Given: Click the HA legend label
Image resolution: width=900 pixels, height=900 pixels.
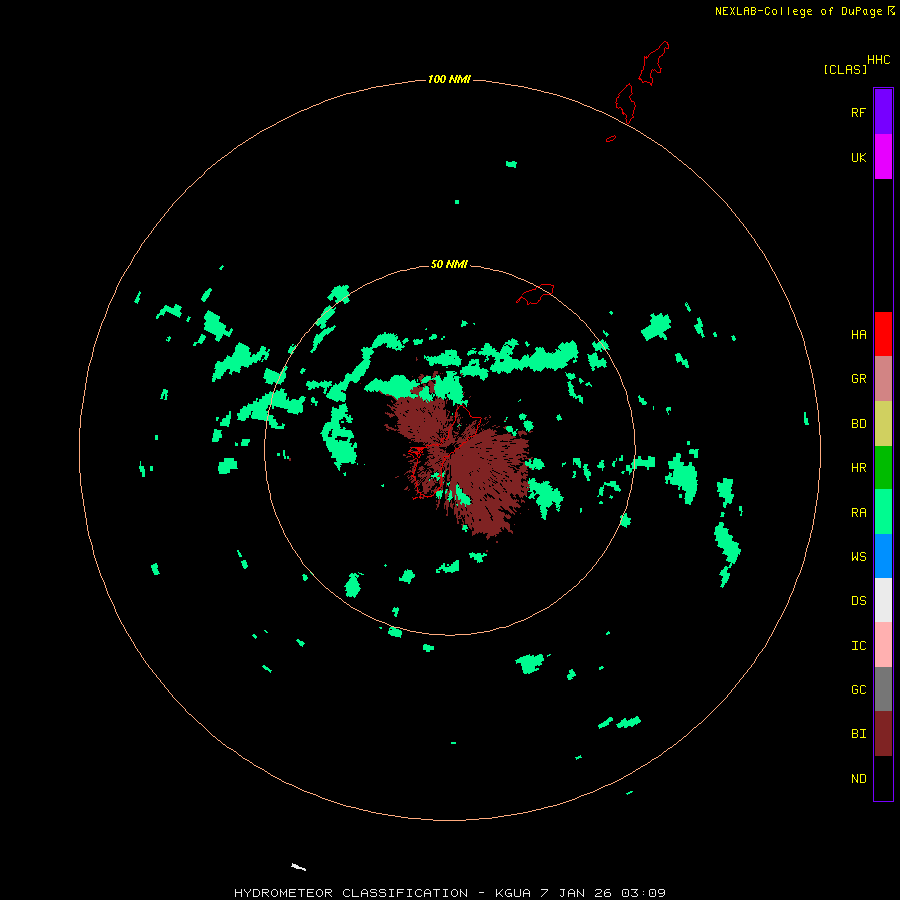Looking at the screenshot, I should click(x=858, y=335).
